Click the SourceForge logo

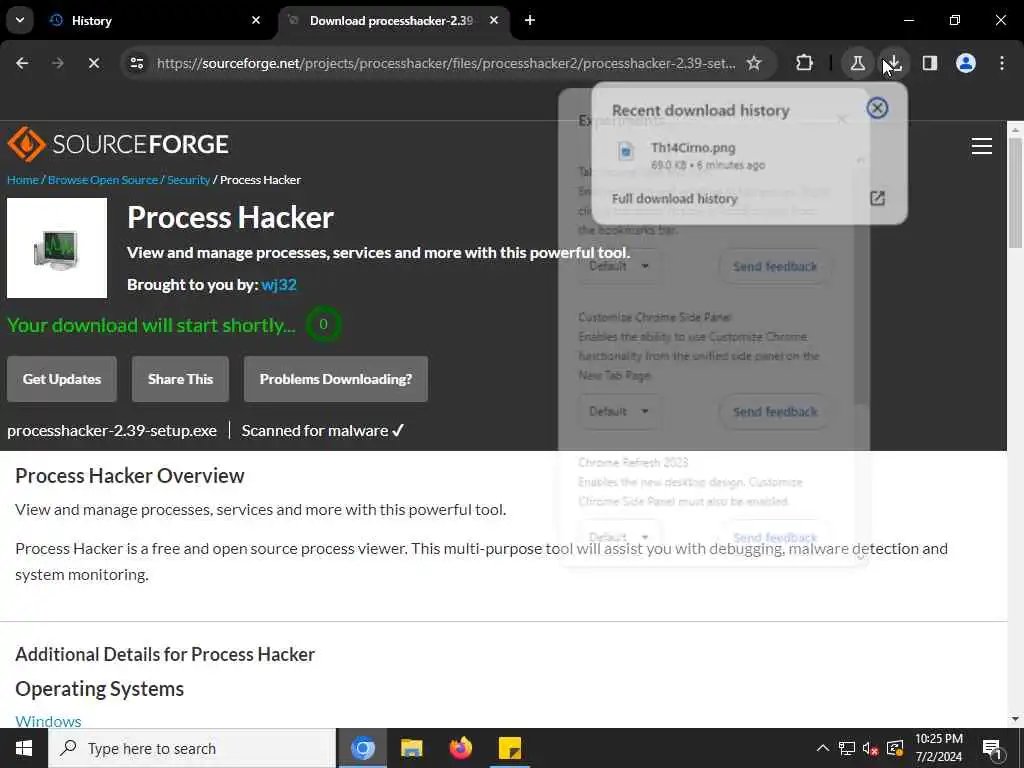(118, 144)
